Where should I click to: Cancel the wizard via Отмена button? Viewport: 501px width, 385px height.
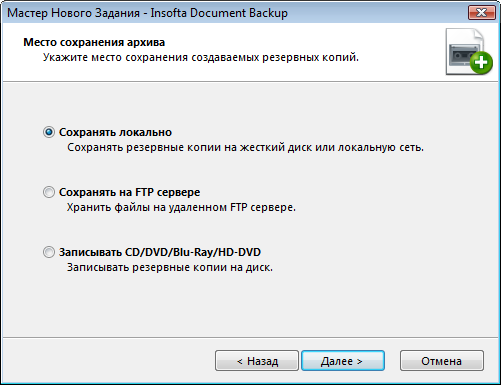tap(442, 361)
